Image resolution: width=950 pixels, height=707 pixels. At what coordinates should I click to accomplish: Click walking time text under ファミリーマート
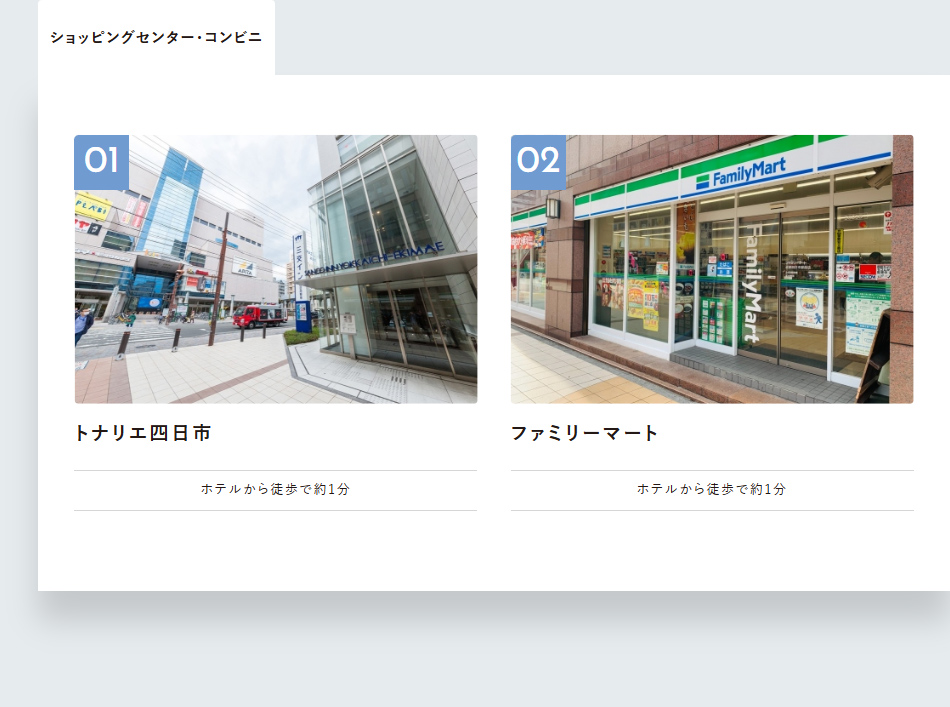[712, 490]
